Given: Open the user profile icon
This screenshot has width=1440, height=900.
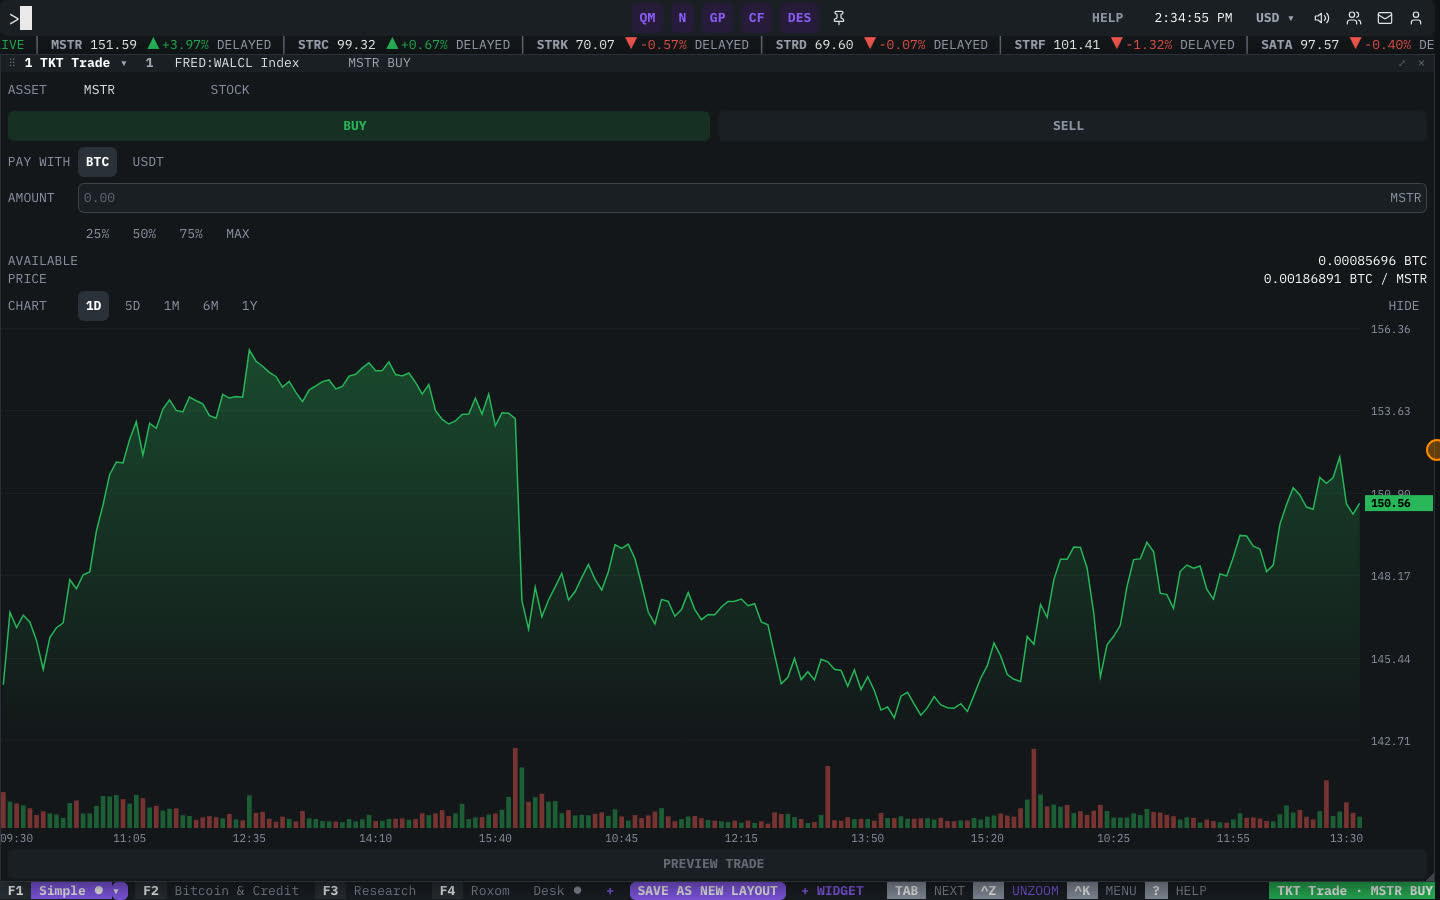Looking at the screenshot, I should [x=1416, y=18].
